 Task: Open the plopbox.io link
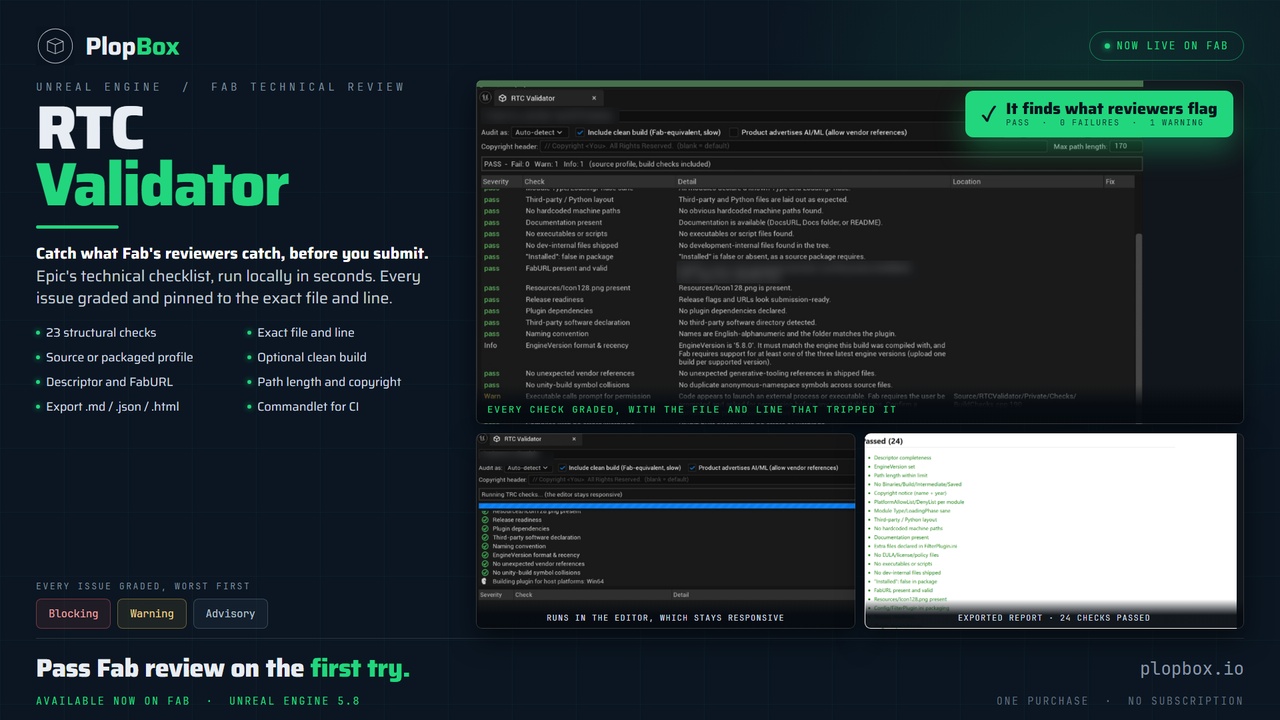point(1192,669)
